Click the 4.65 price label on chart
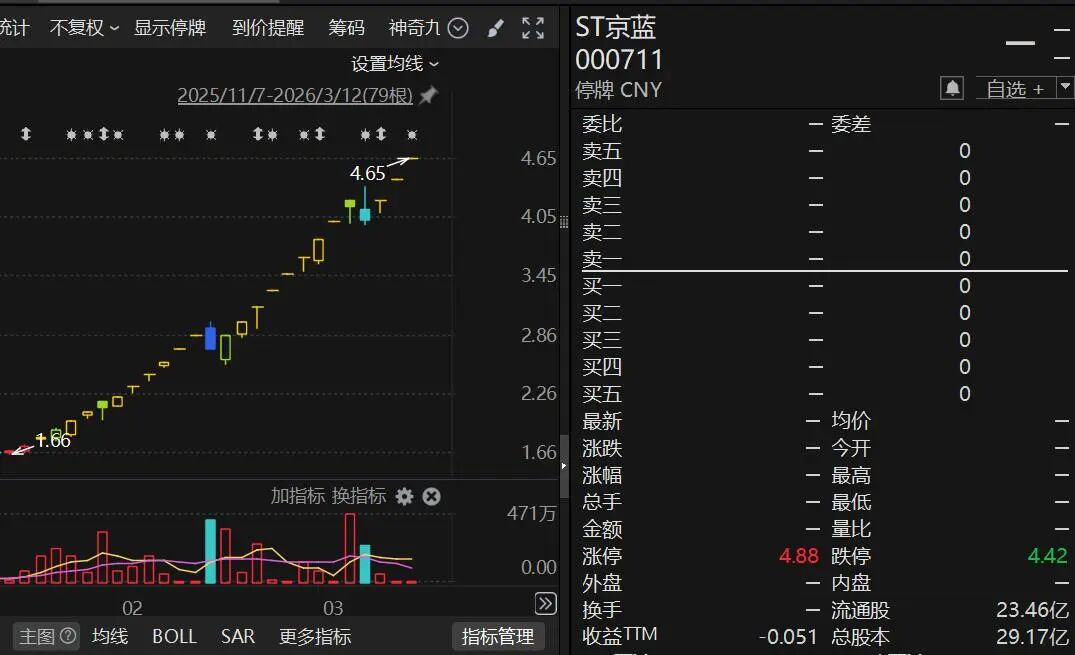Viewport: 1075px width, 655px height. pos(366,172)
